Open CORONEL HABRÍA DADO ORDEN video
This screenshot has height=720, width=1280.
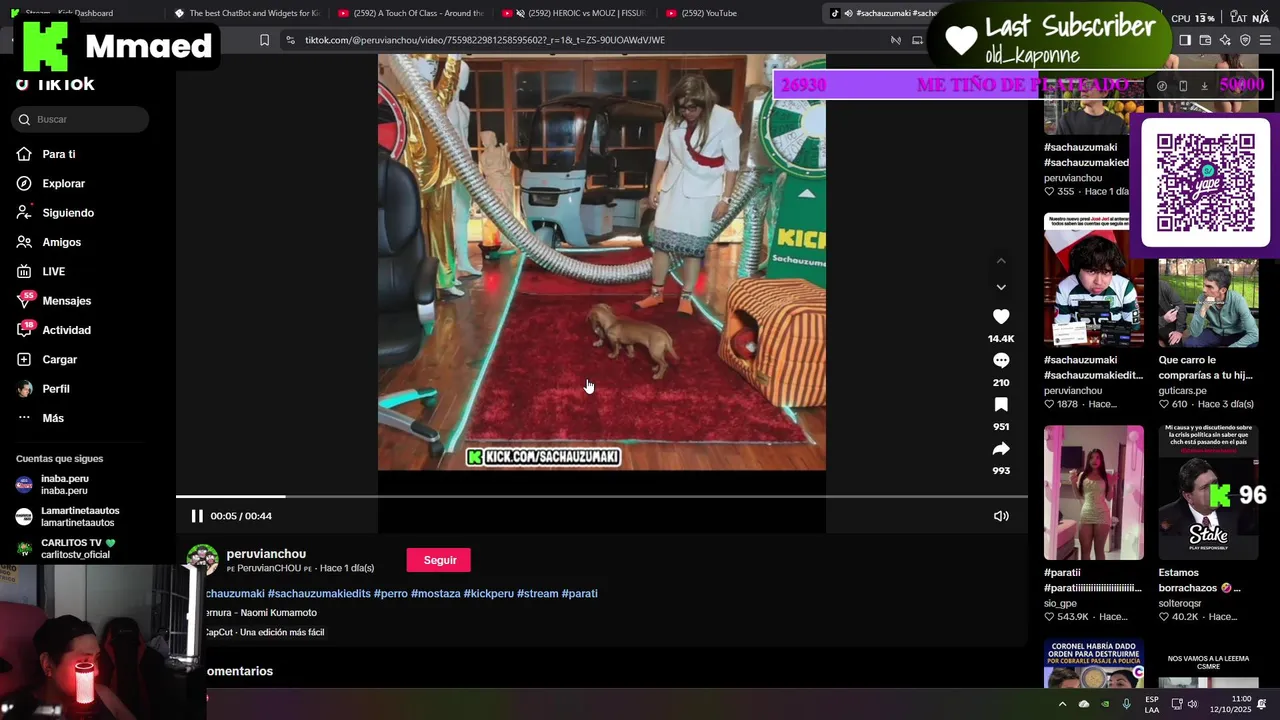pyautogui.click(x=1093, y=664)
